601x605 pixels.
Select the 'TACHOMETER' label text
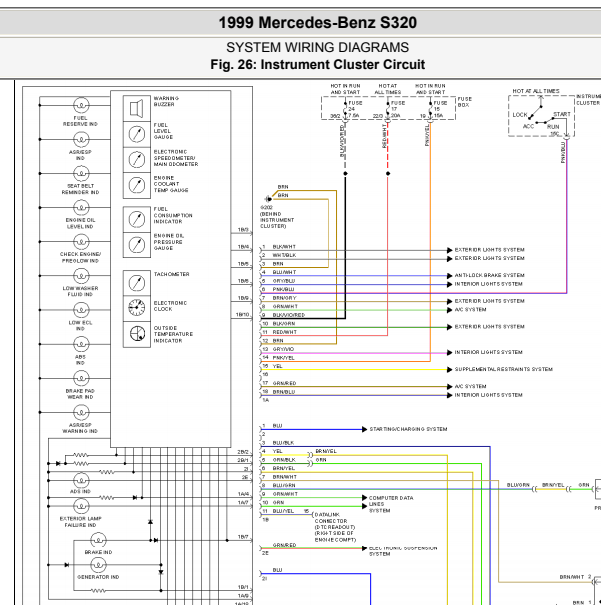[x=171, y=274]
